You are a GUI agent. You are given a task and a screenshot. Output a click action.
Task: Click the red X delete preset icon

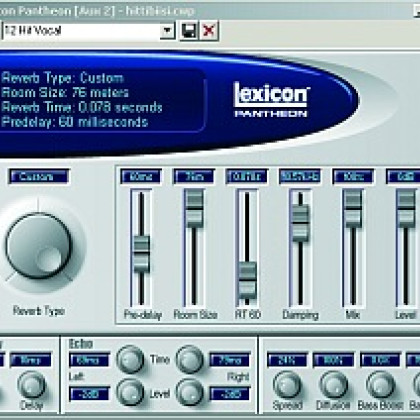pyautogui.click(x=209, y=31)
